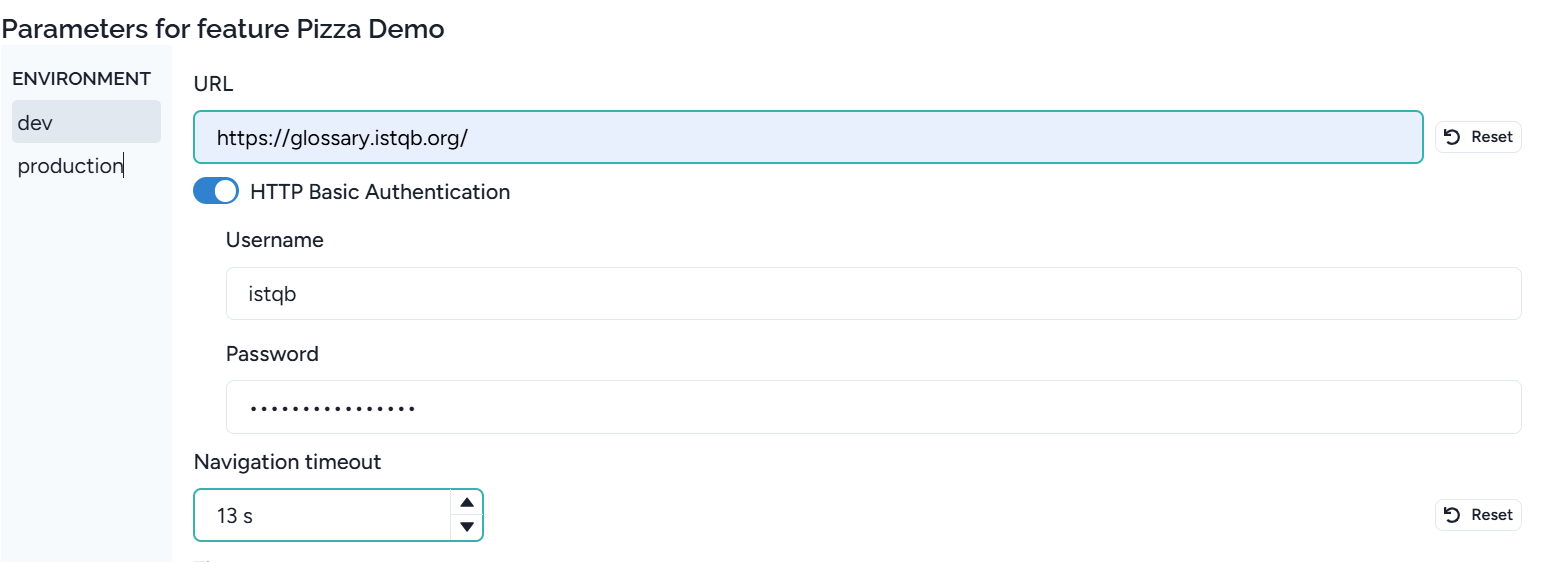Decrease navigation timeout with the down arrow
1543x562 pixels.
(x=466, y=527)
